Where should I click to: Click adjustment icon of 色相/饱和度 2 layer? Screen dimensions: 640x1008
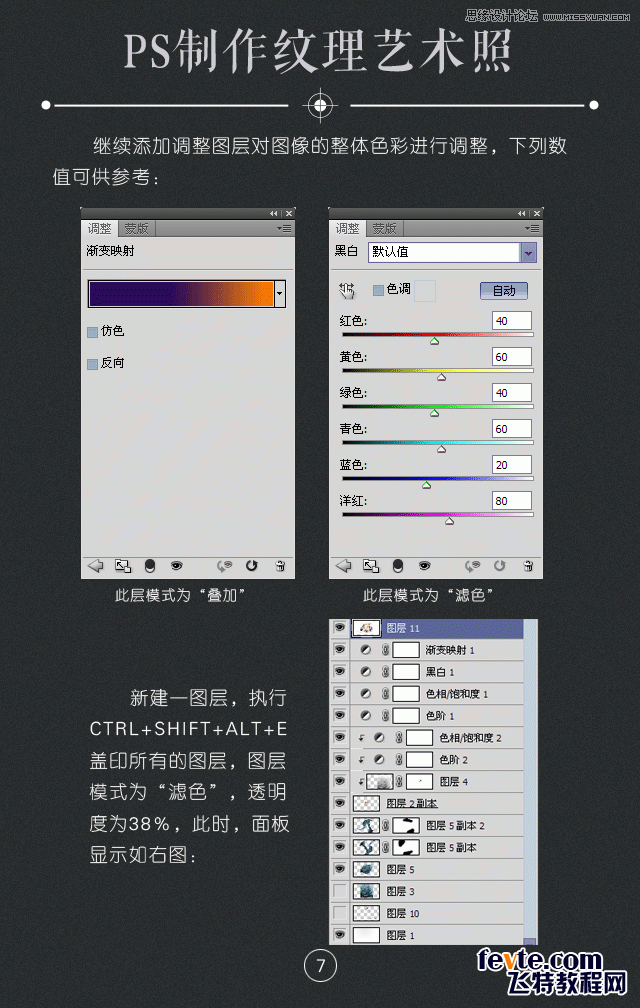[x=379, y=737]
